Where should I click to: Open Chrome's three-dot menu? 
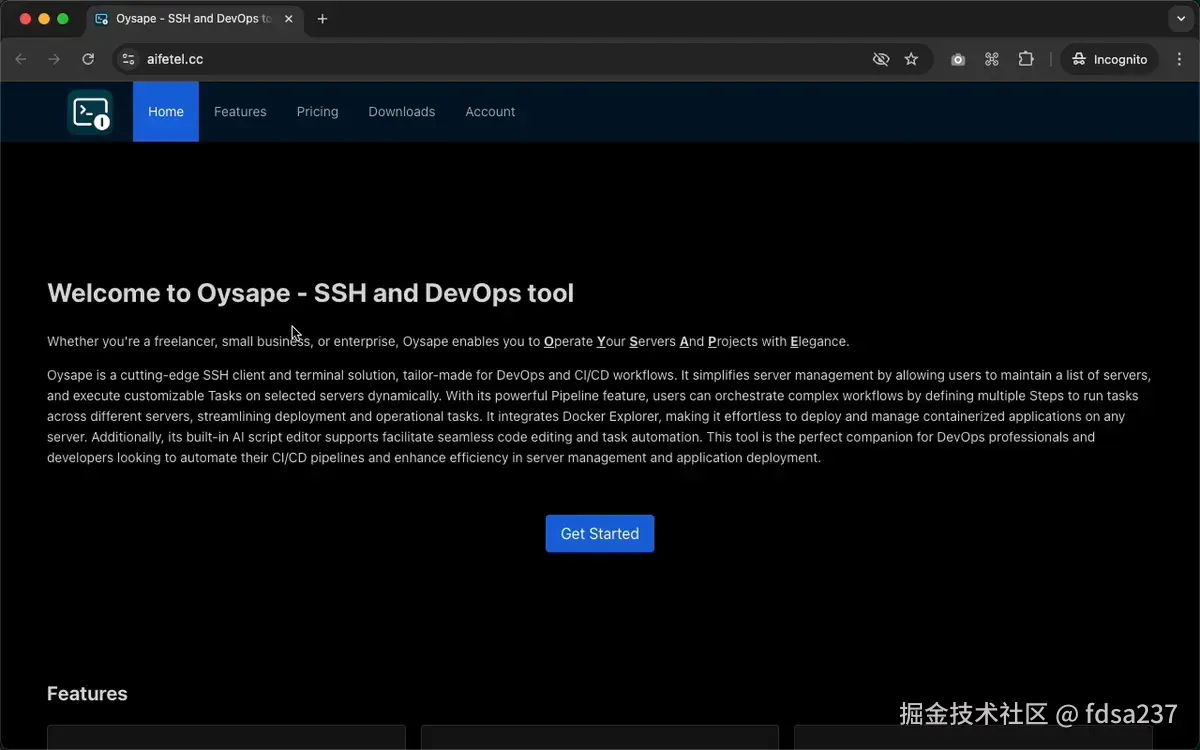coord(1181,59)
